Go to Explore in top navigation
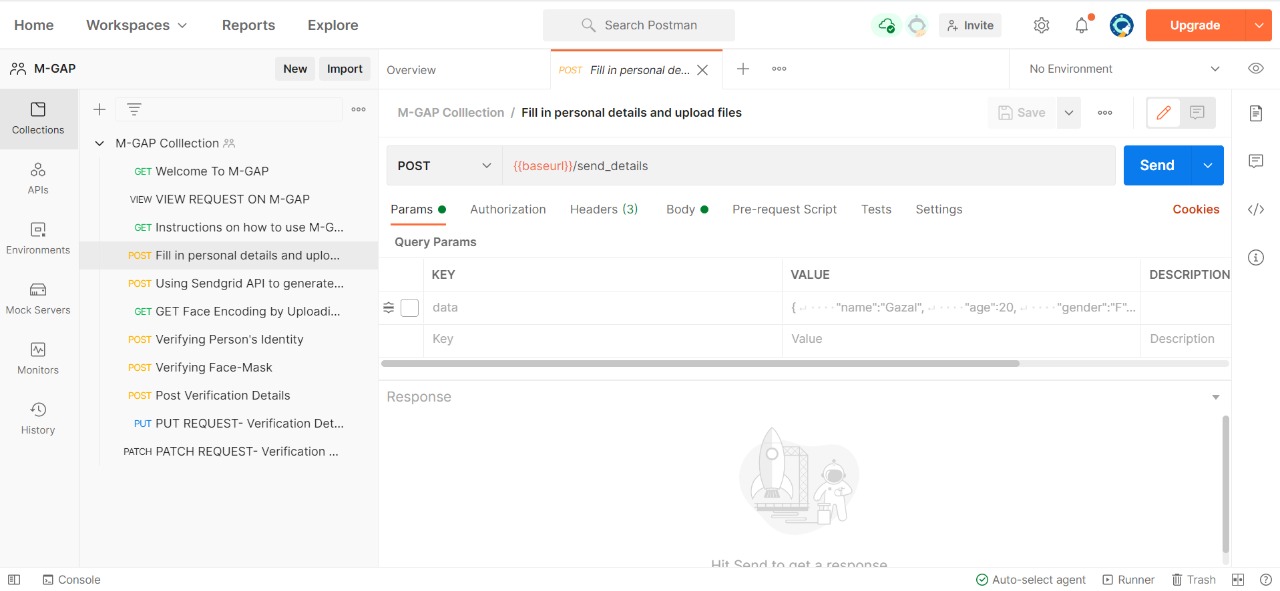 click(333, 25)
